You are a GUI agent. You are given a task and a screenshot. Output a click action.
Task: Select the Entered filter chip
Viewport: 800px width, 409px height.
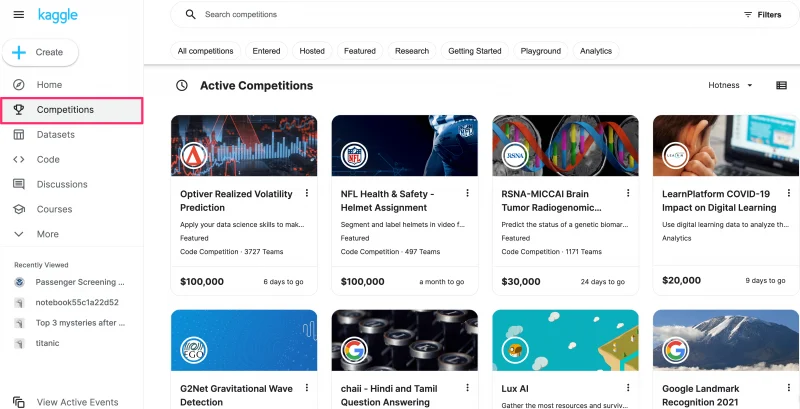(x=266, y=51)
